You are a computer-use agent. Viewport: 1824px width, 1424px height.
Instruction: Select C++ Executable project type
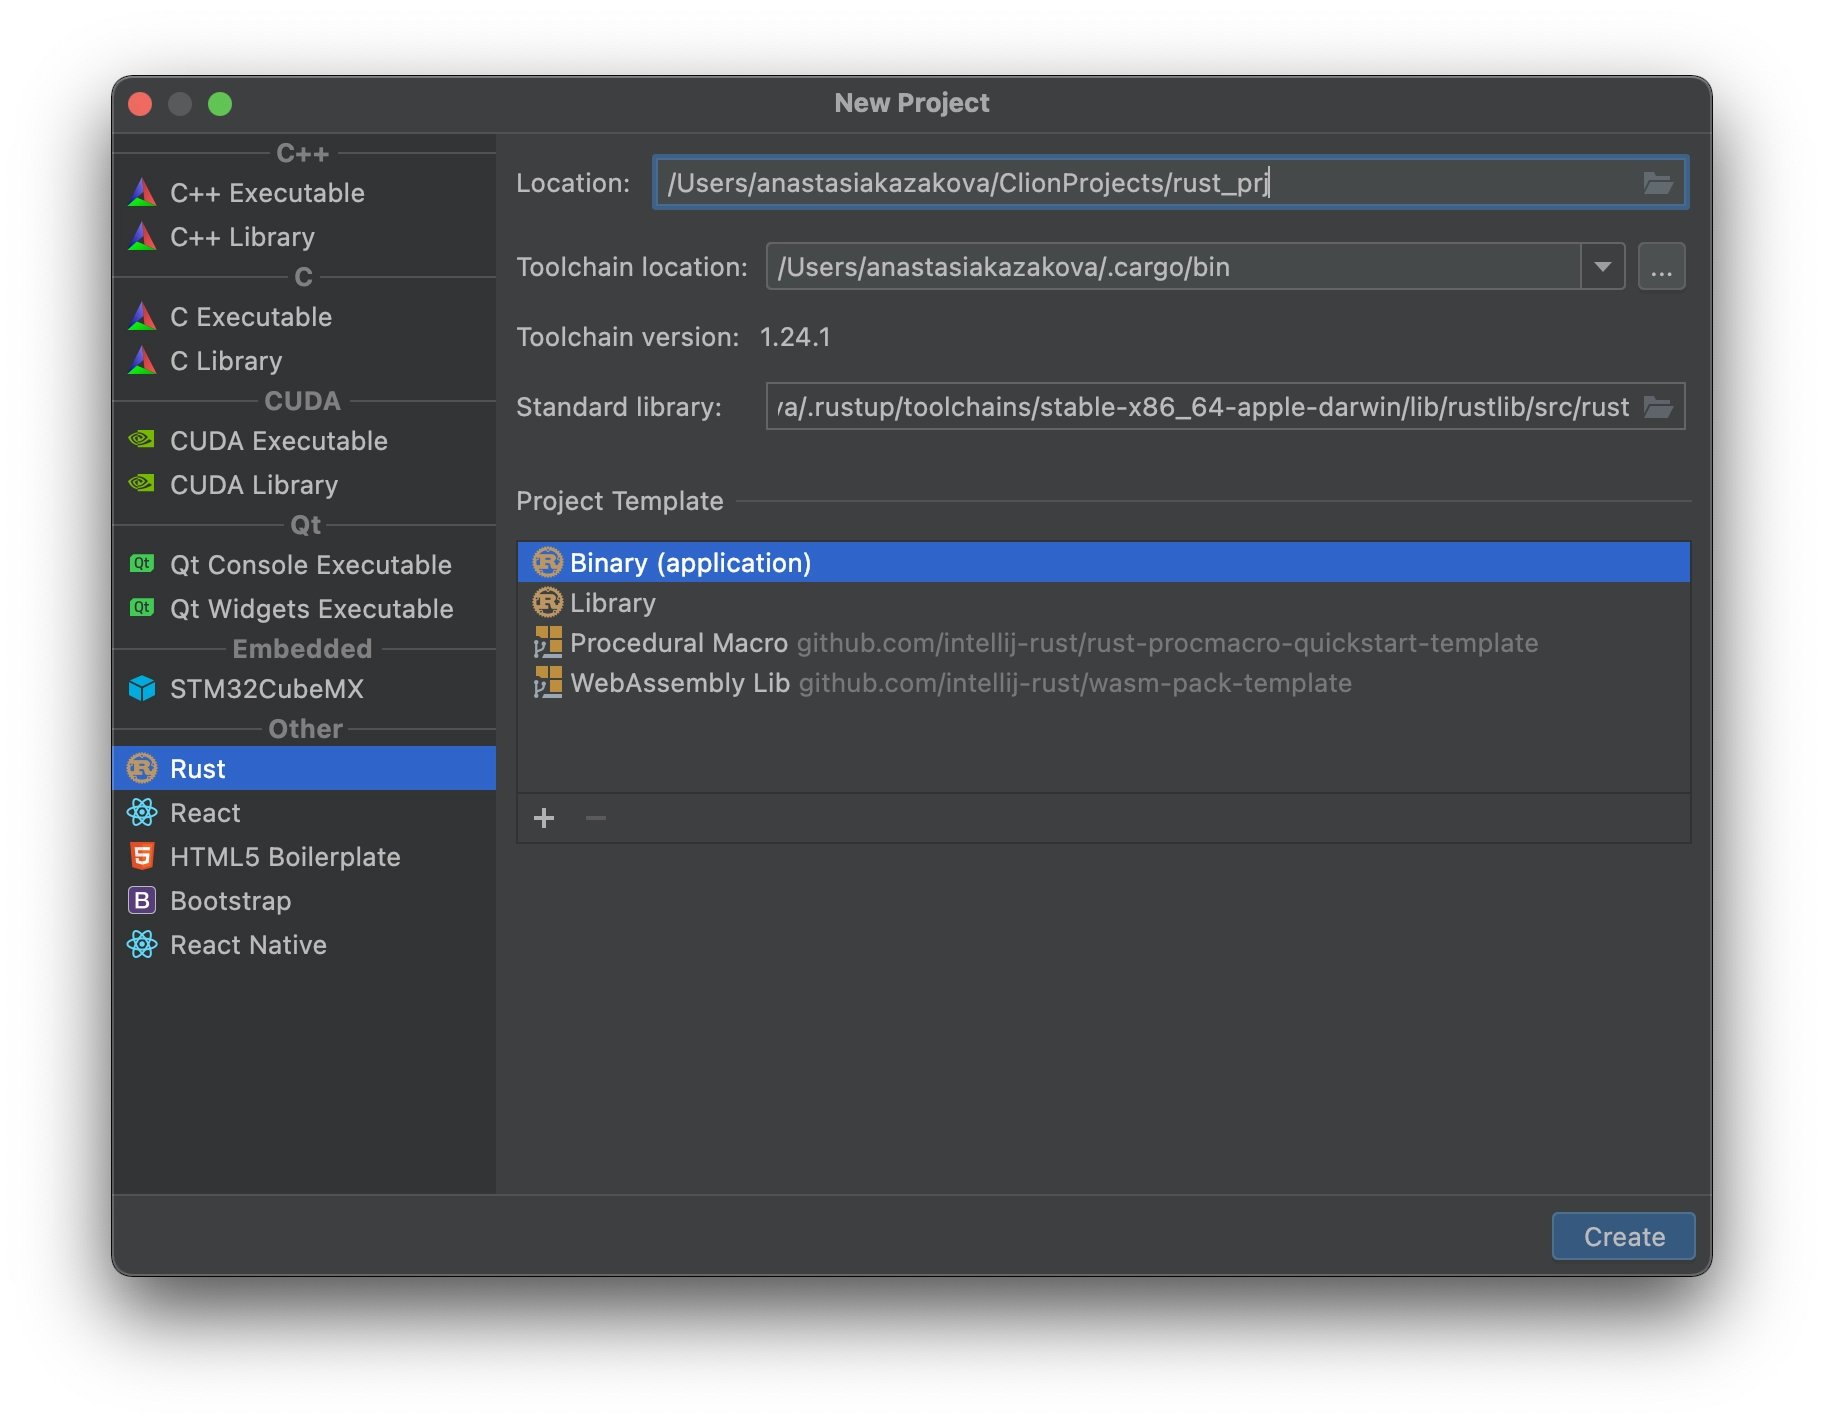(304, 193)
